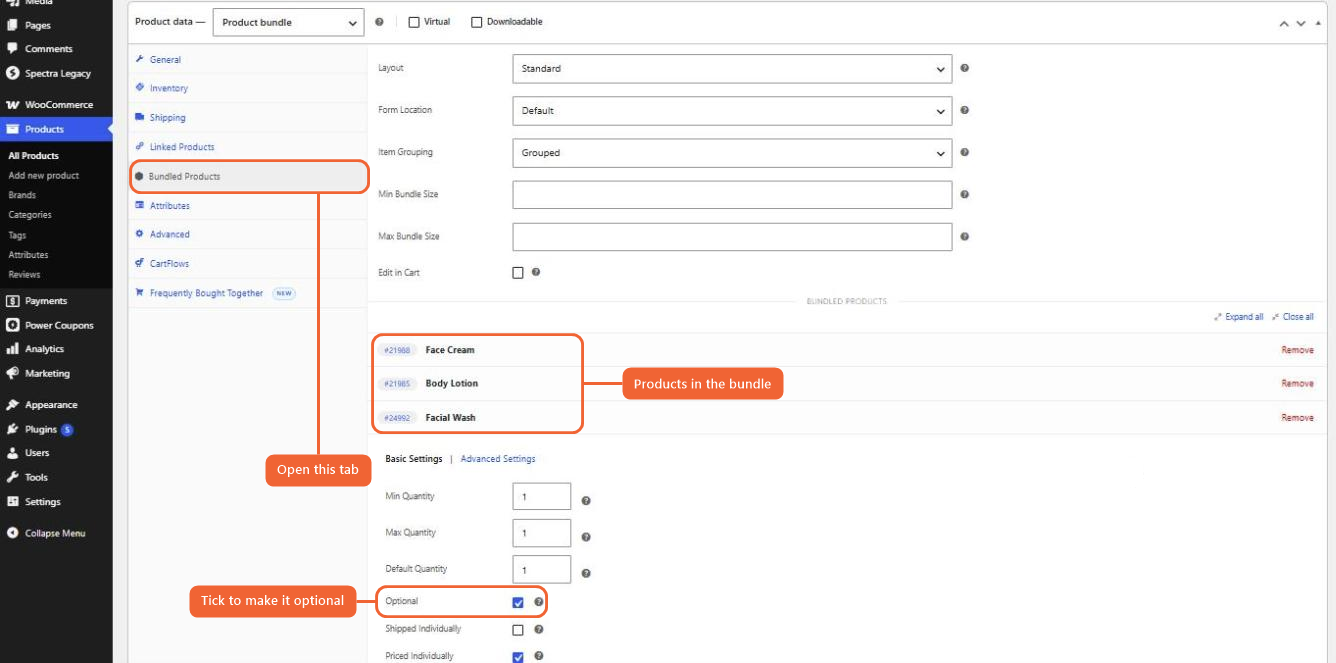Click the Payments icon in the sidebar

tap(12, 300)
